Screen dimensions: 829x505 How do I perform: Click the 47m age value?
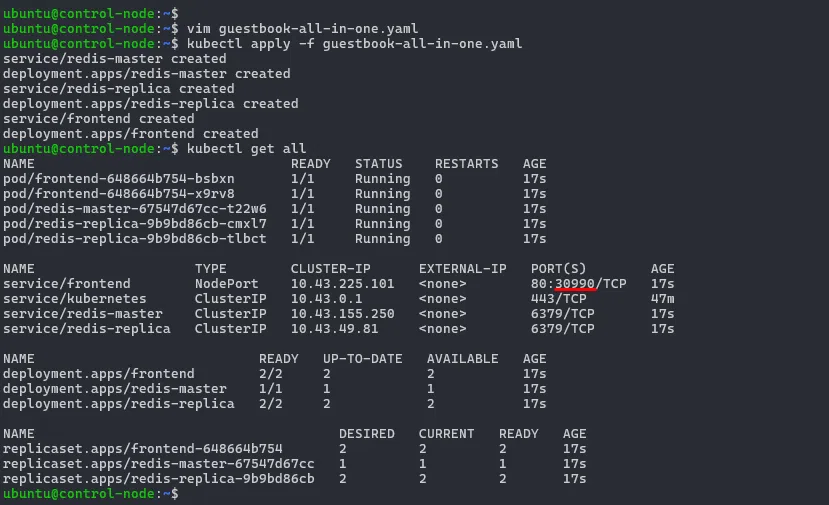pos(662,299)
